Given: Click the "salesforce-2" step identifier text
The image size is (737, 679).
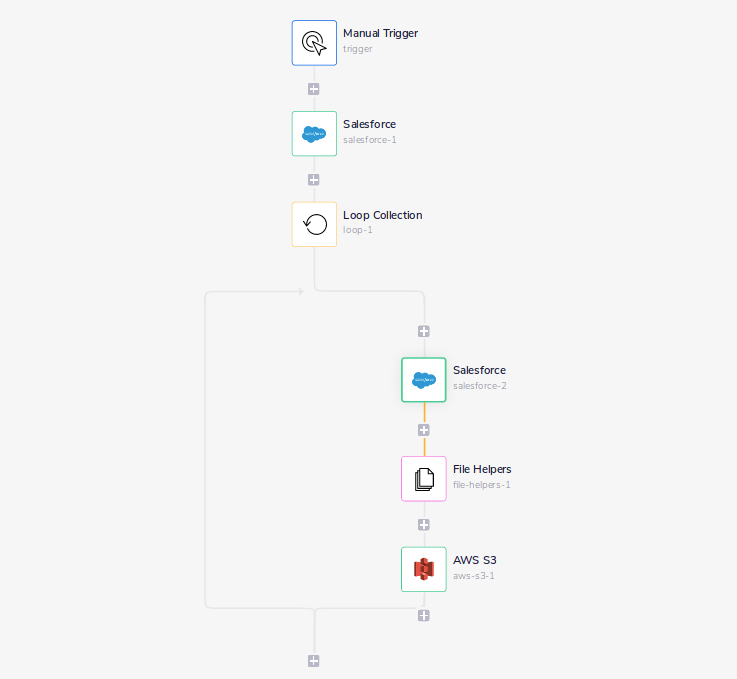Looking at the screenshot, I should coord(479,386).
